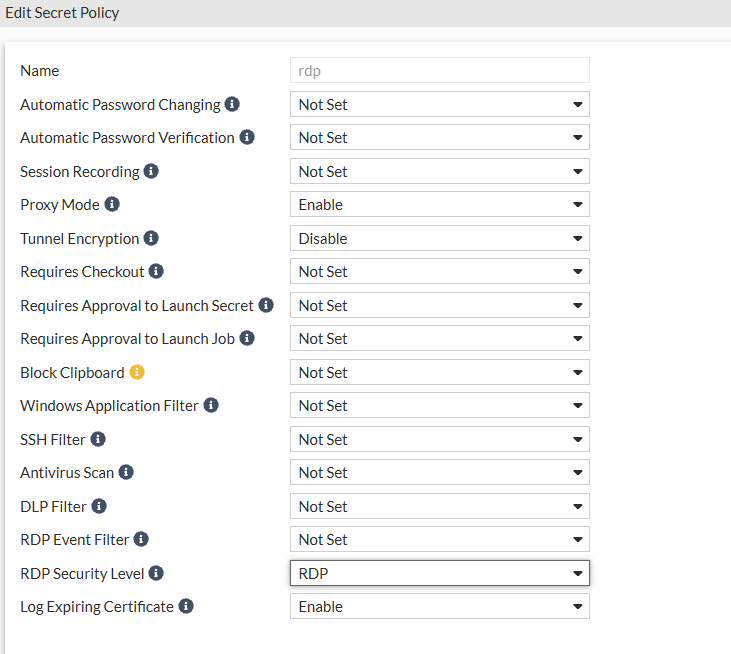This screenshot has height=654, width=731.
Task: Expand the RDP Security Level dropdown
Action: tap(439, 573)
